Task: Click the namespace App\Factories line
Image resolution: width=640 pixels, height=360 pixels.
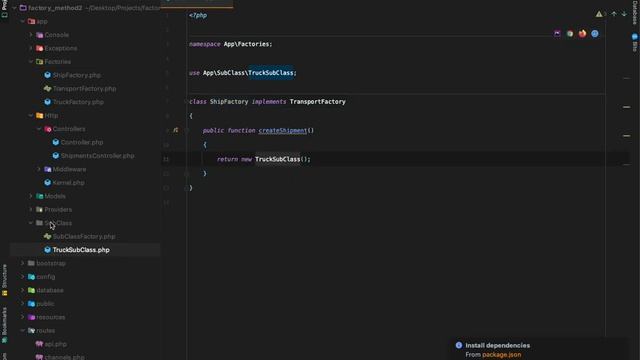Action: [x=231, y=44]
